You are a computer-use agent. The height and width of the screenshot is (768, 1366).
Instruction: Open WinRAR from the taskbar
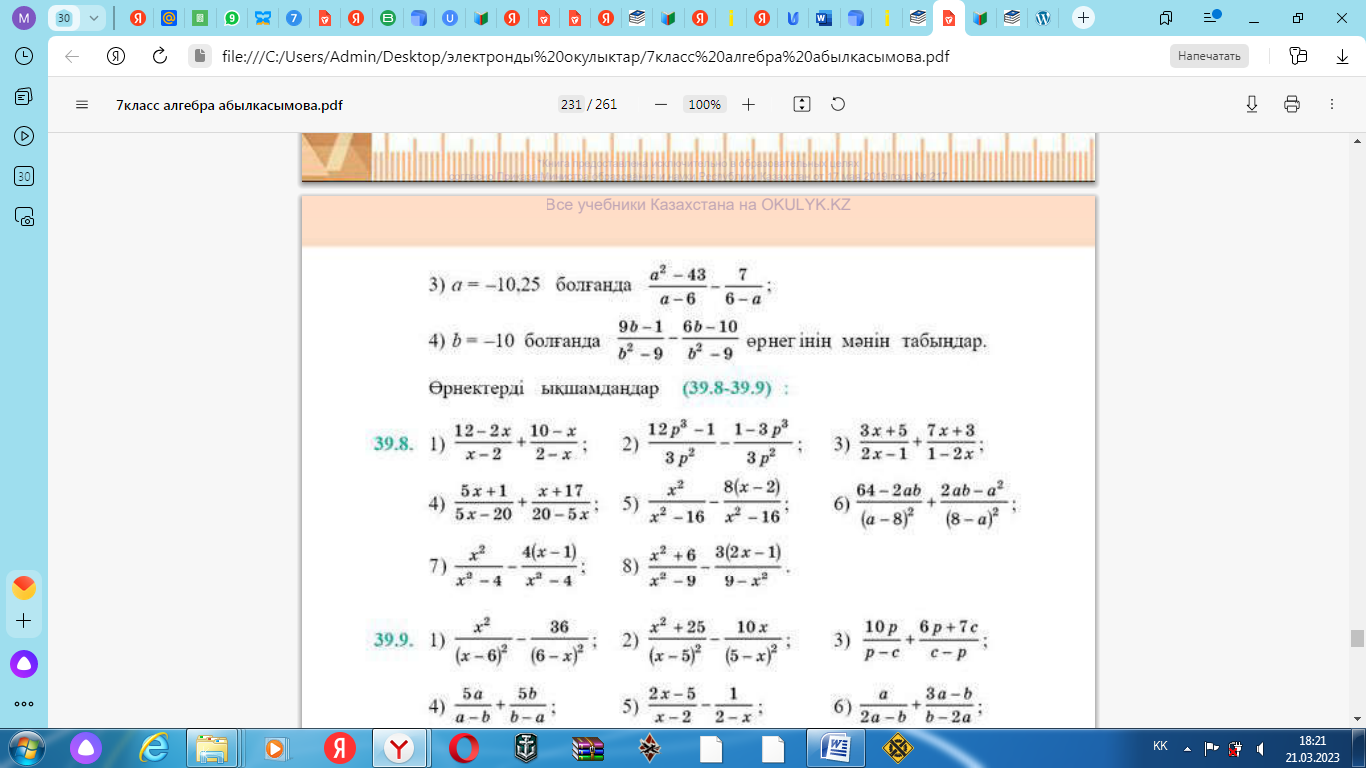[587, 747]
